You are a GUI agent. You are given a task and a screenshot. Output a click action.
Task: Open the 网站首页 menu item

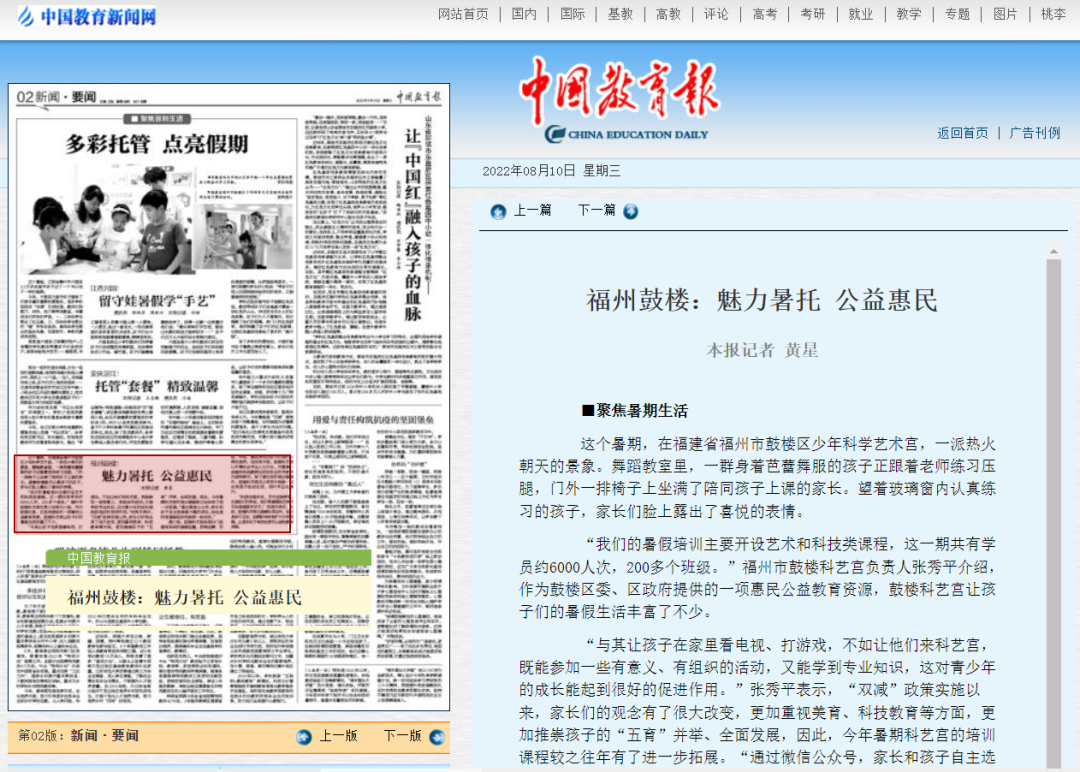[463, 14]
